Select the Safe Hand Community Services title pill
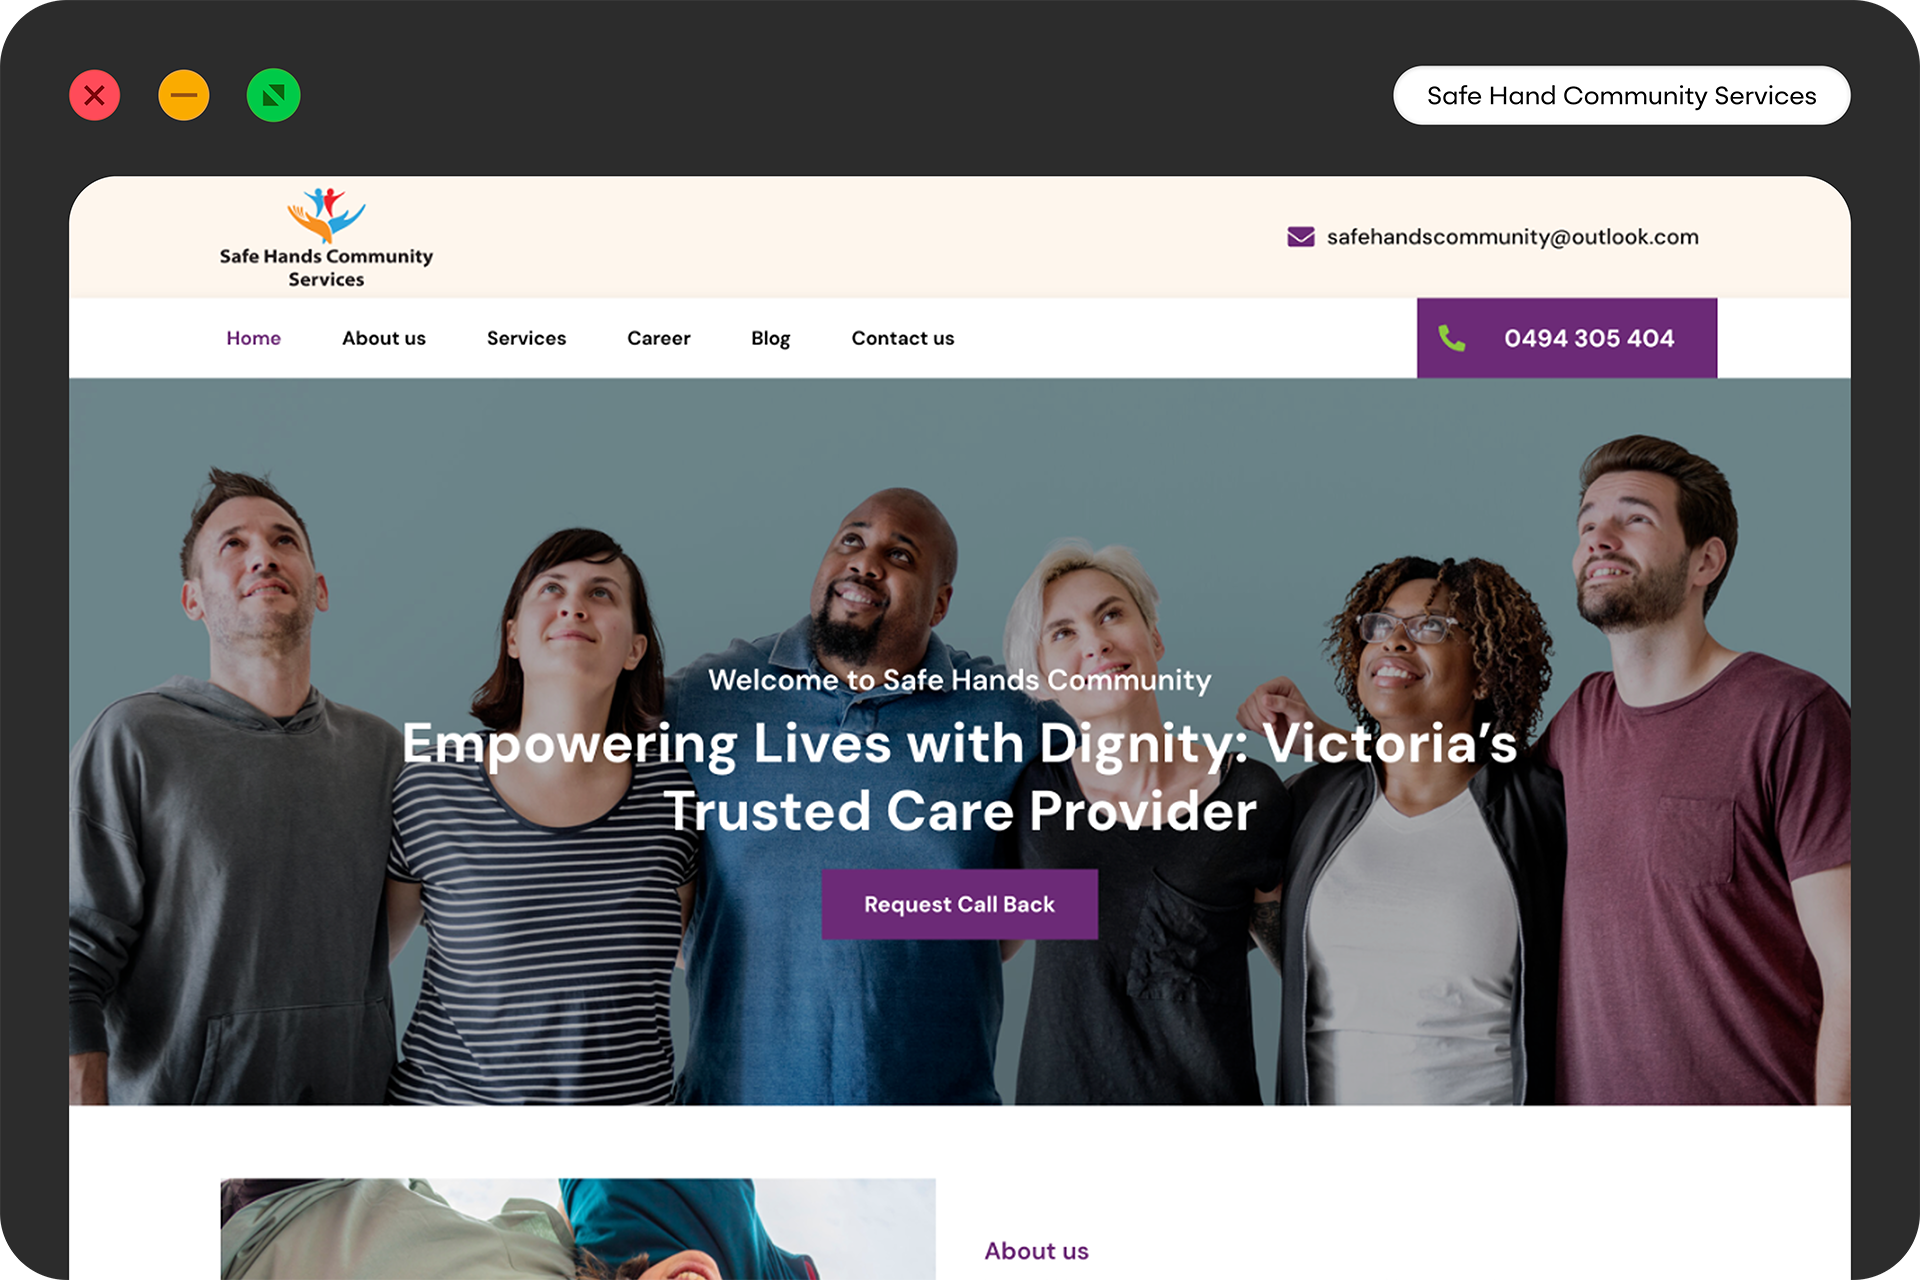Image resolution: width=1920 pixels, height=1280 pixels. 1622,96
